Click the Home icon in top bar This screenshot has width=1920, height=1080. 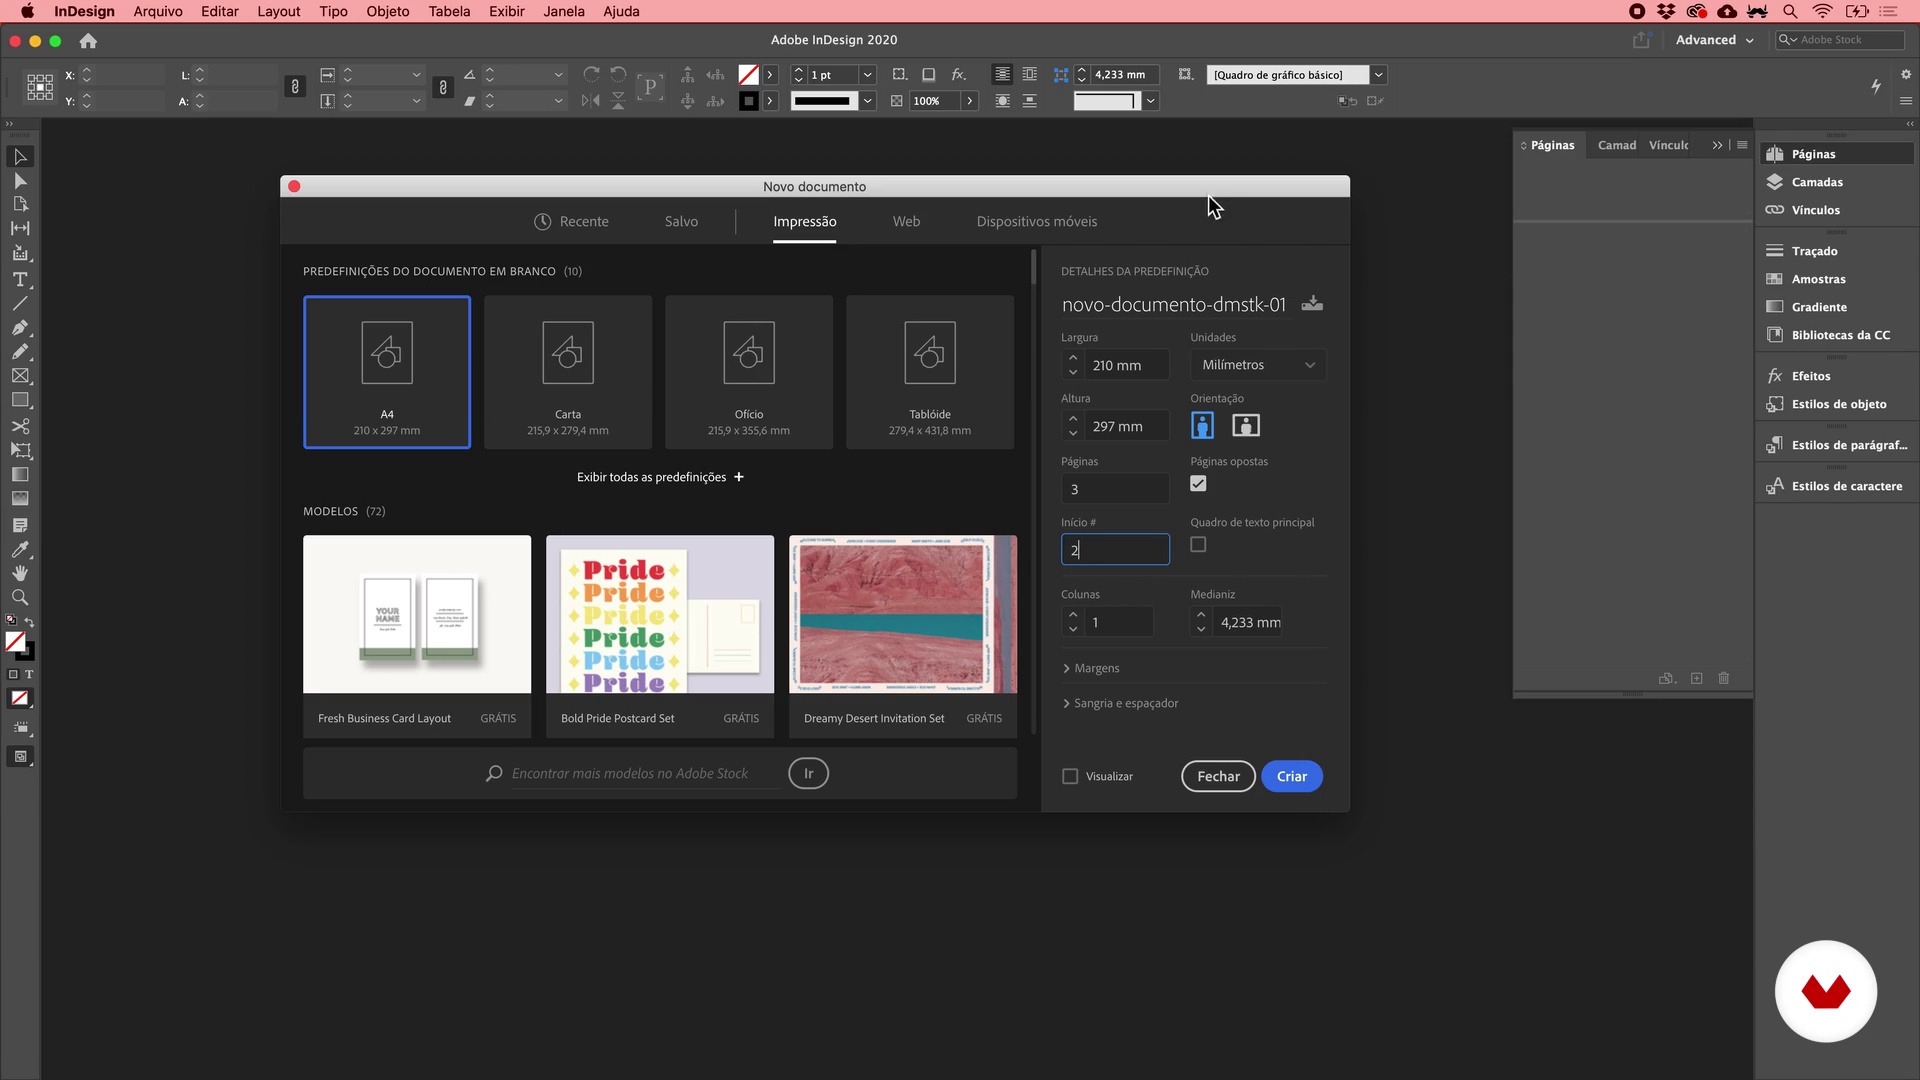pos(88,41)
